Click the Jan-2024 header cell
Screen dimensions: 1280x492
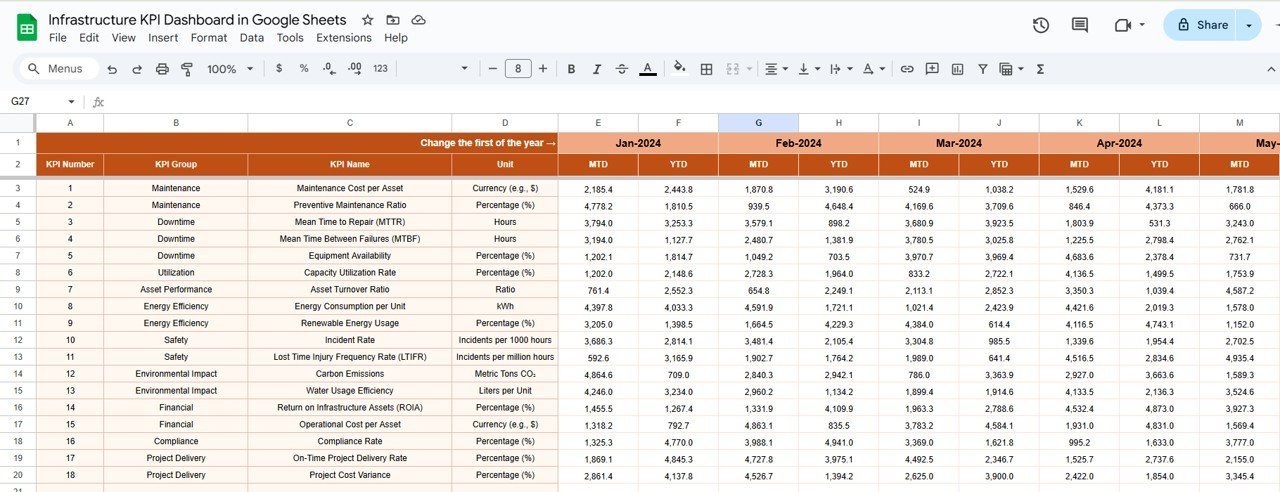(x=638, y=143)
